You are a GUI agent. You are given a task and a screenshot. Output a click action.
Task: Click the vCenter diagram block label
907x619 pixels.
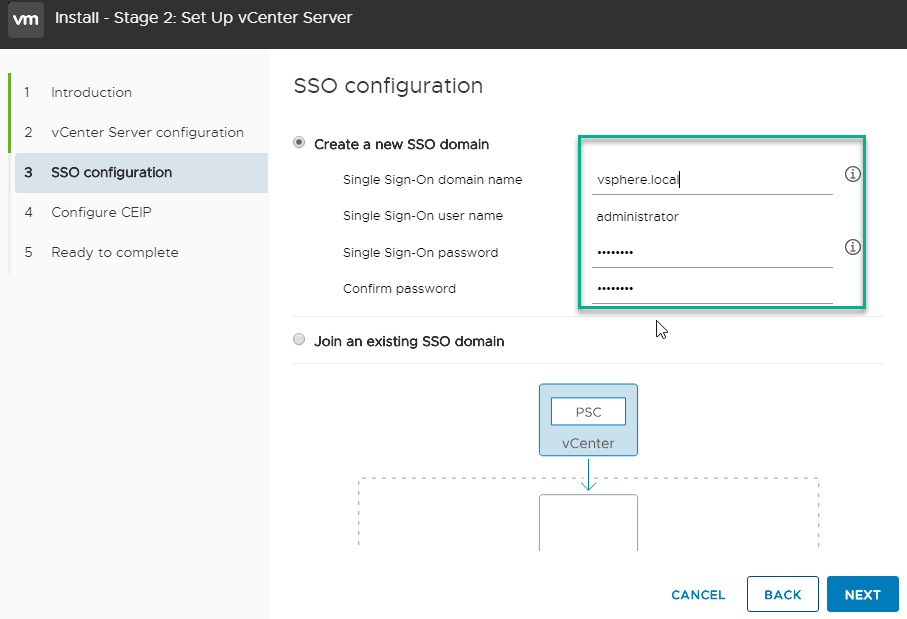588,443
